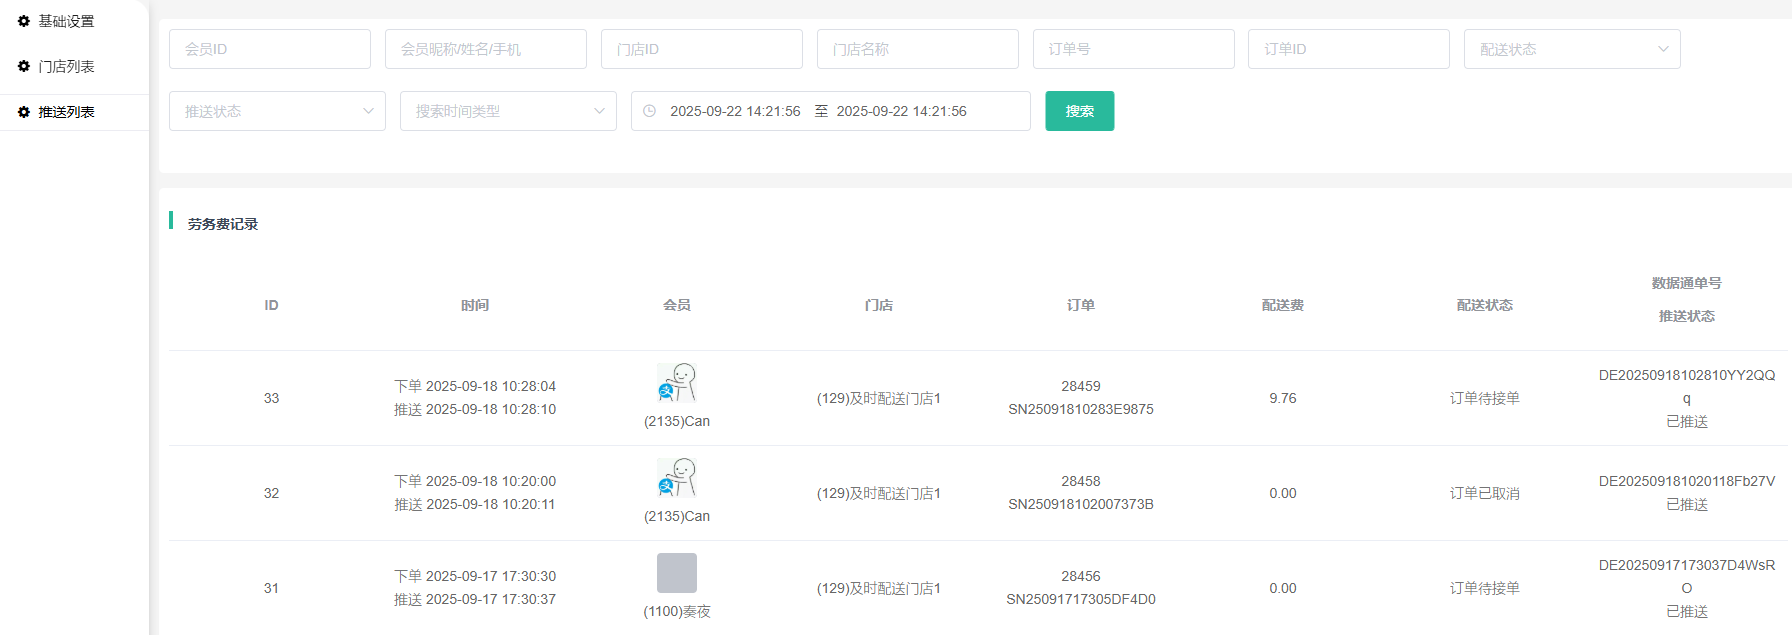Click the gear icon beside 基础设置
The height and width of the screenshot is (635, 1792).
(24, 21)
